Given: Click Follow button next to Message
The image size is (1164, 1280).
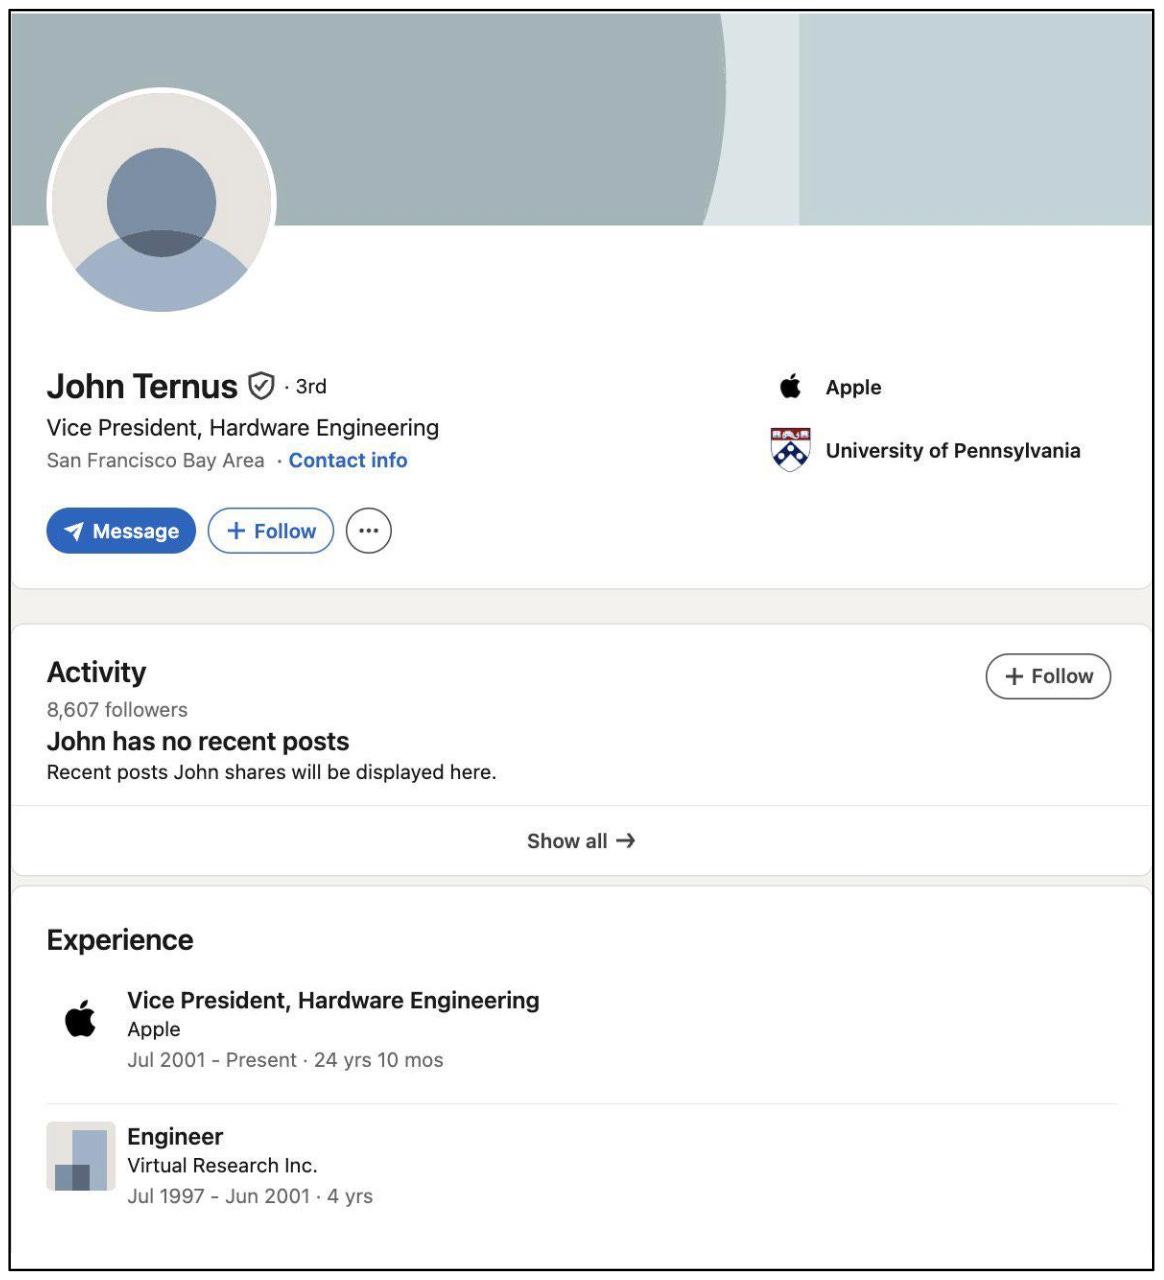Looking at the screenshot, I should click(x=271, y=531).
